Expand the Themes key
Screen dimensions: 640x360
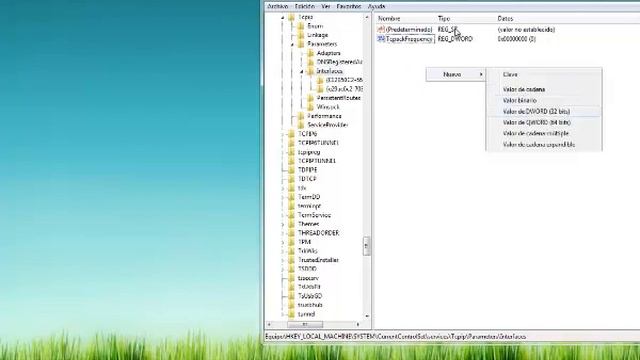tap(282, 224)
